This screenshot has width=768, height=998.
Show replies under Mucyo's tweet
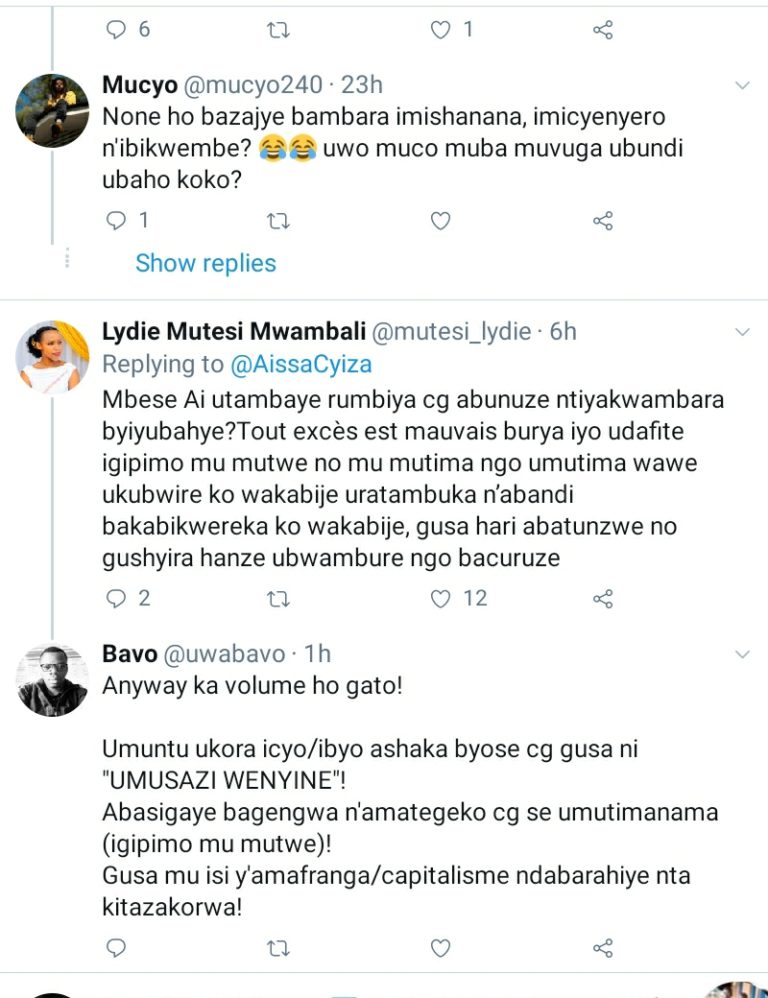pos(205,263)
